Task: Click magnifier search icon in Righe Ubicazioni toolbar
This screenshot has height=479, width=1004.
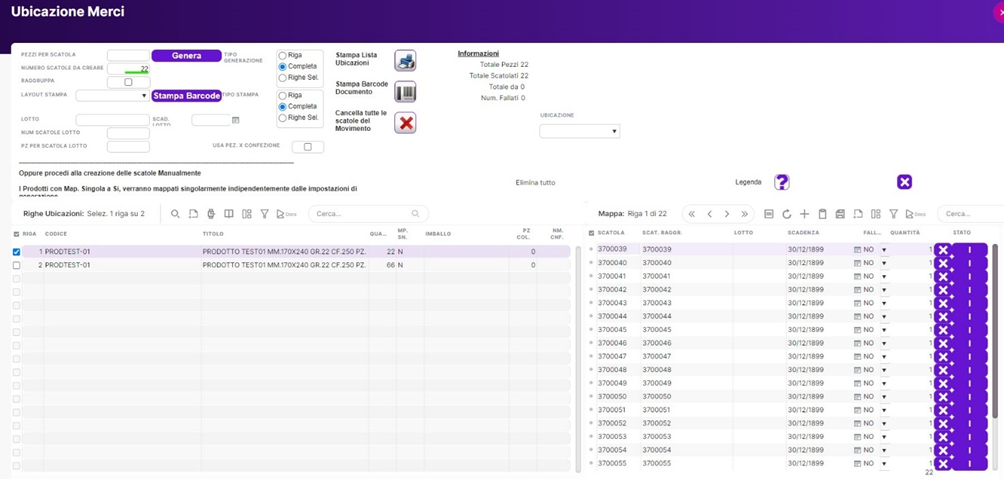Action: point(175,214)
